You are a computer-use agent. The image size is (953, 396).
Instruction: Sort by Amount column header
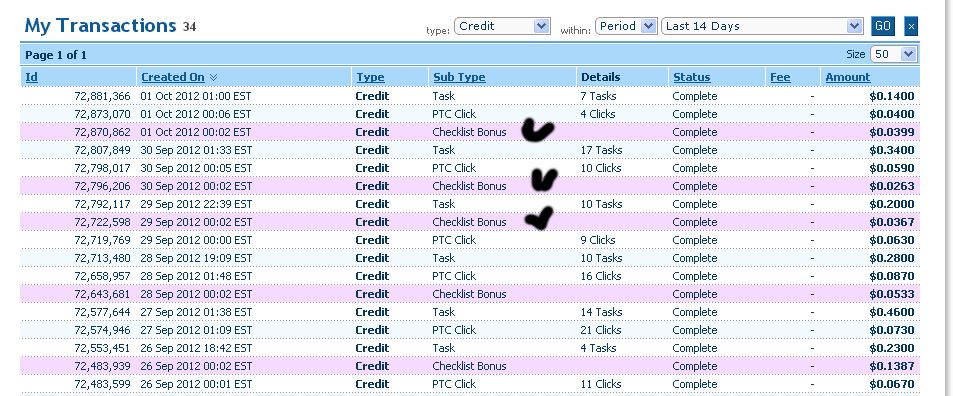pyautogui.click(x=847, y=77)
